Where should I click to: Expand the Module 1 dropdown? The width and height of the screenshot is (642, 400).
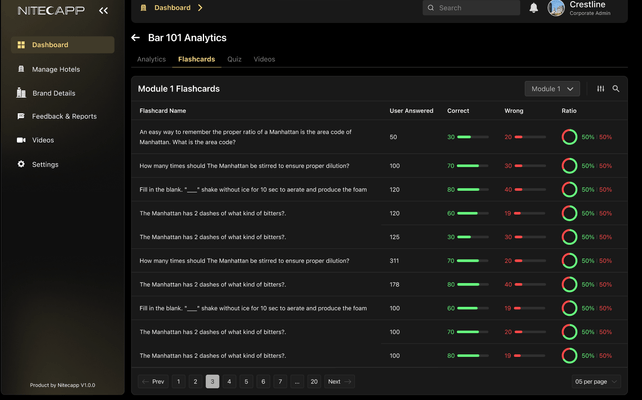click(x=552, y=88)
